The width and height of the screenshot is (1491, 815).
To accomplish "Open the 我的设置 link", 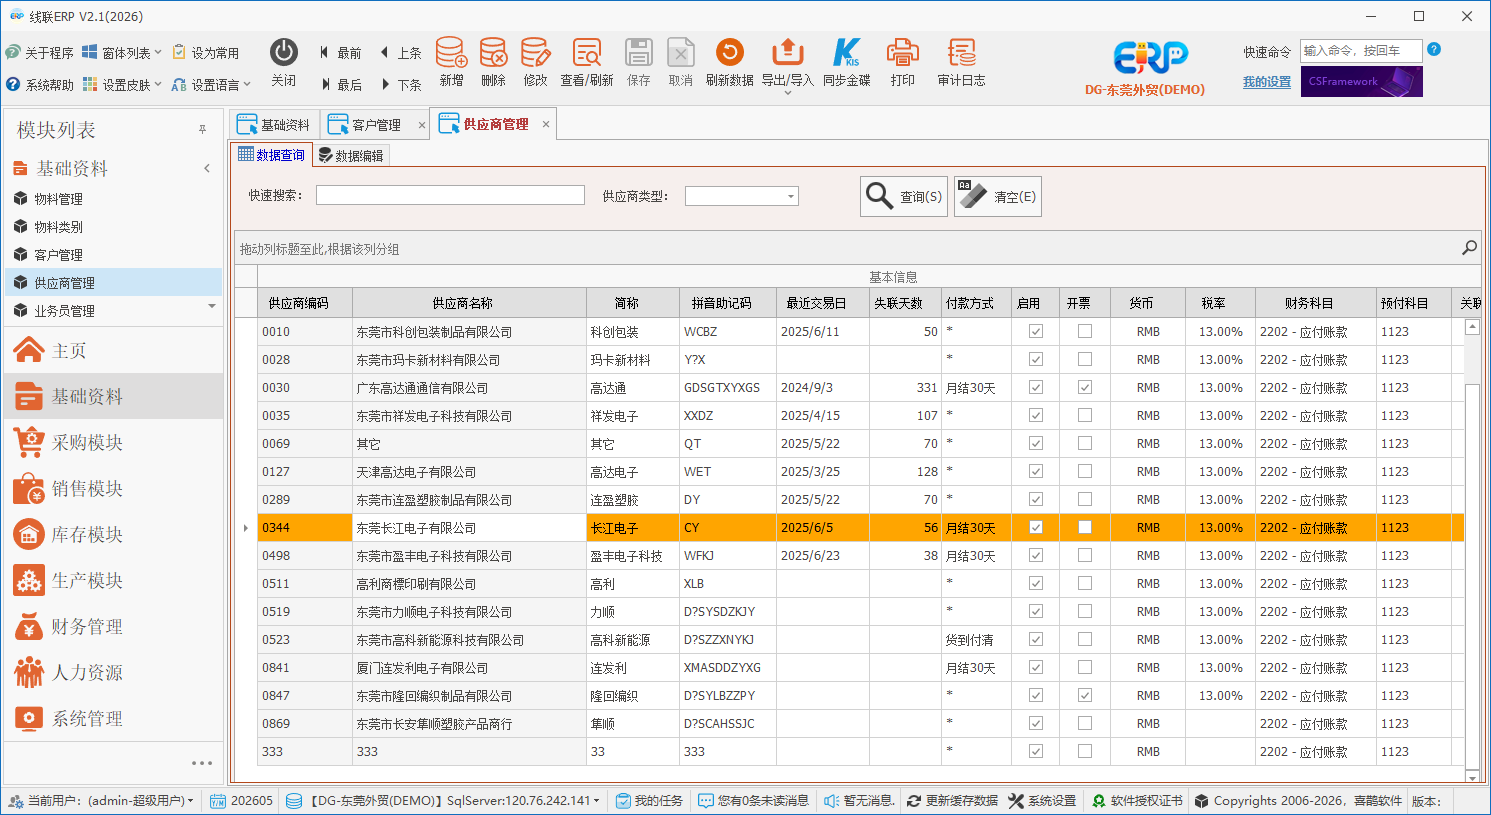I will pyautogui.click(x=1267, y=82).
